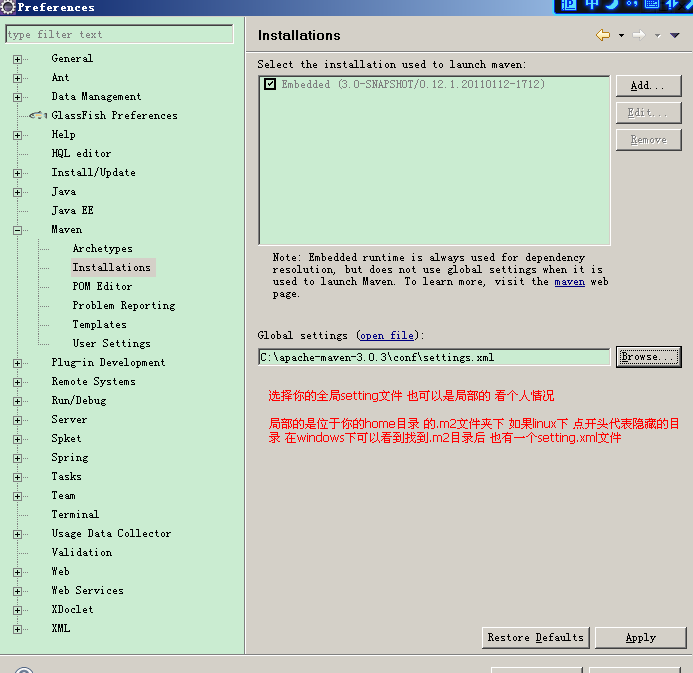The image size is (693, 673).
Task: Open the 'open file' global settings link
Action: click(x=387, y=336)
